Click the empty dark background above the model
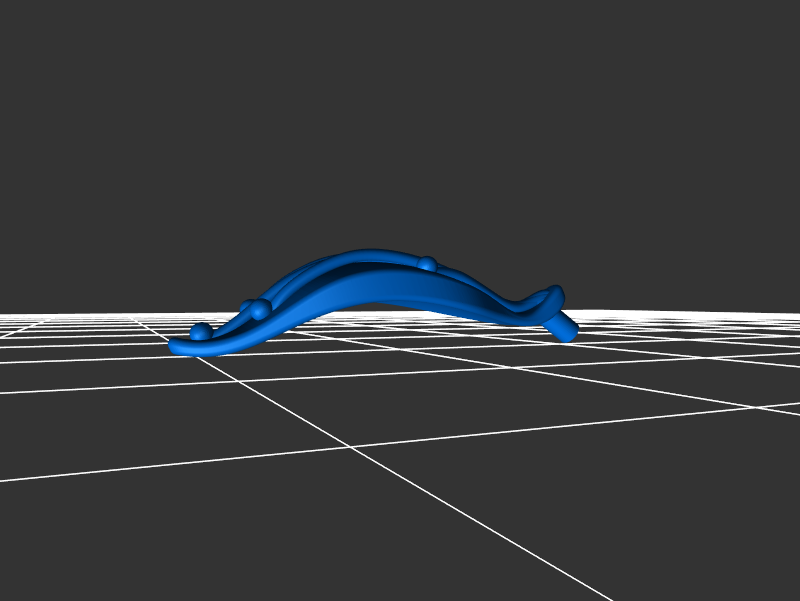The image size is (800, 601). pos(400,120)
